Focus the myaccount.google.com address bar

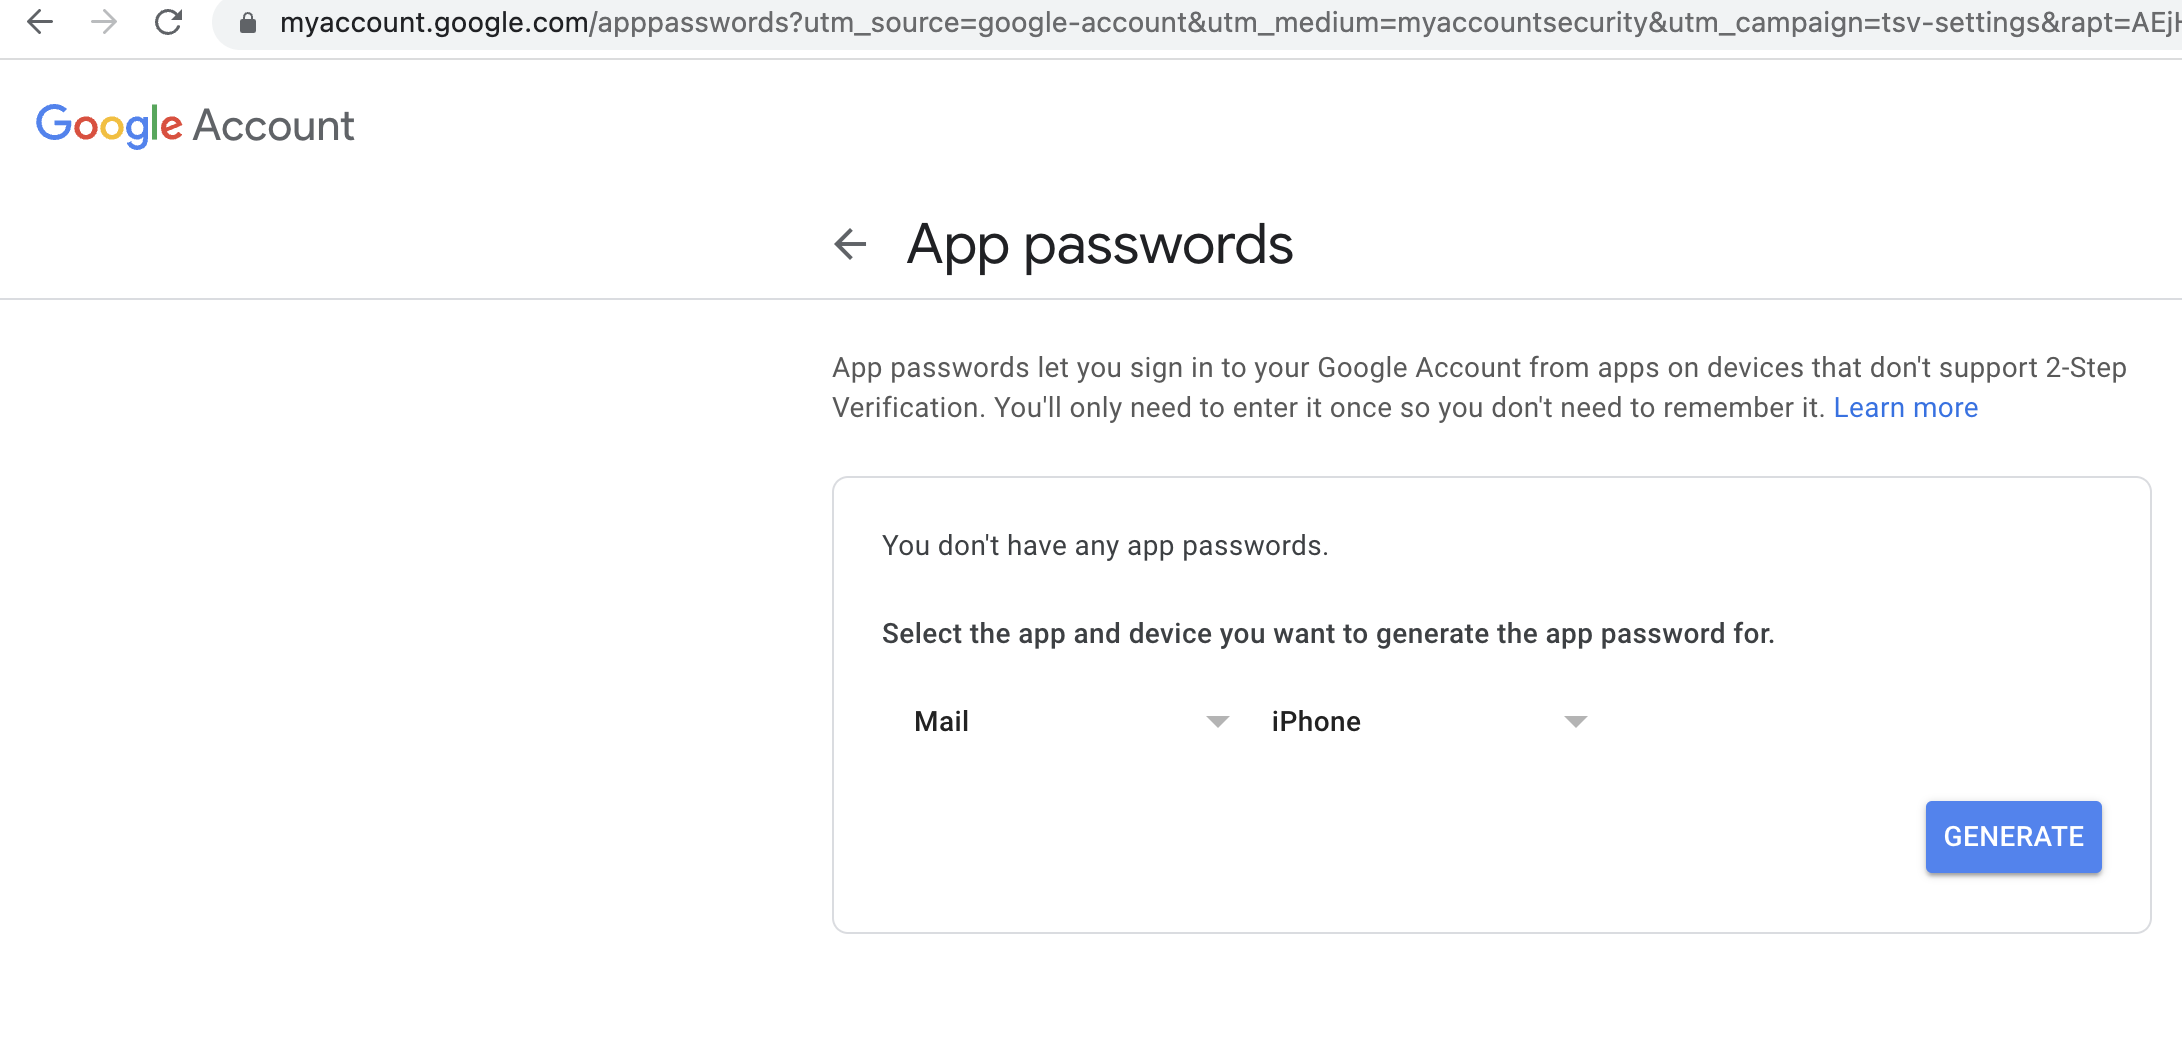[x=1200, y=22]
